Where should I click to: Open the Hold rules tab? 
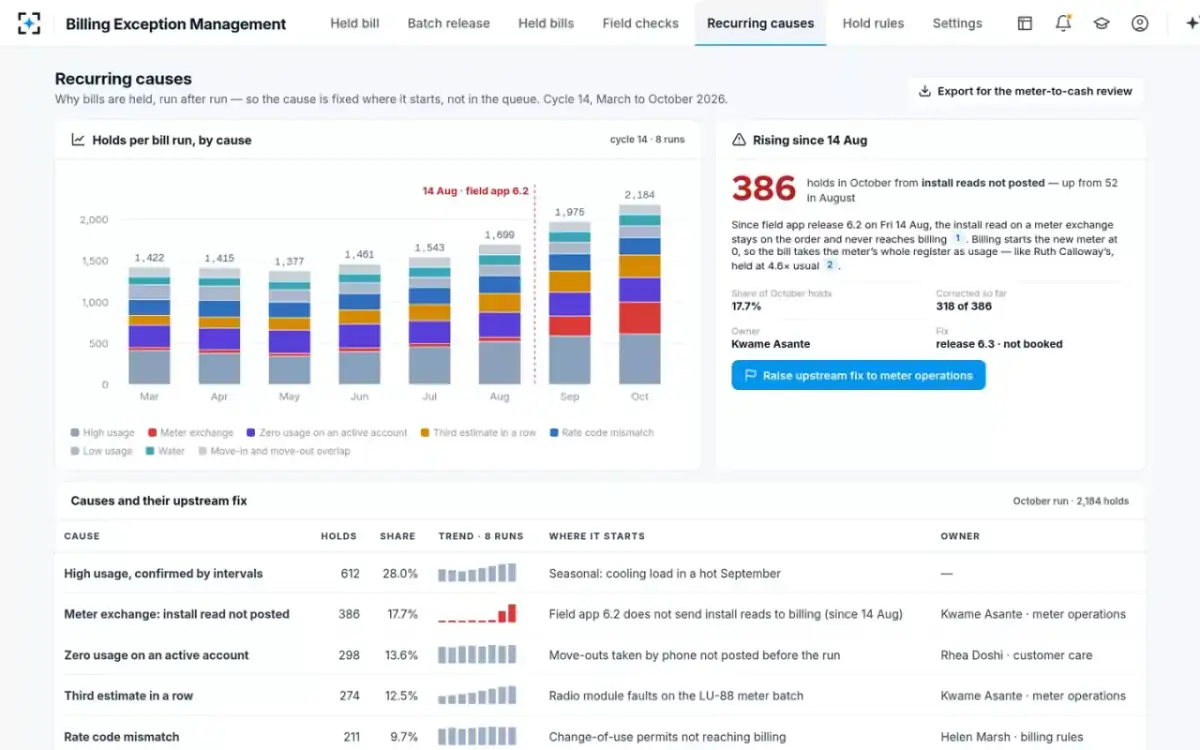(873, 23)
